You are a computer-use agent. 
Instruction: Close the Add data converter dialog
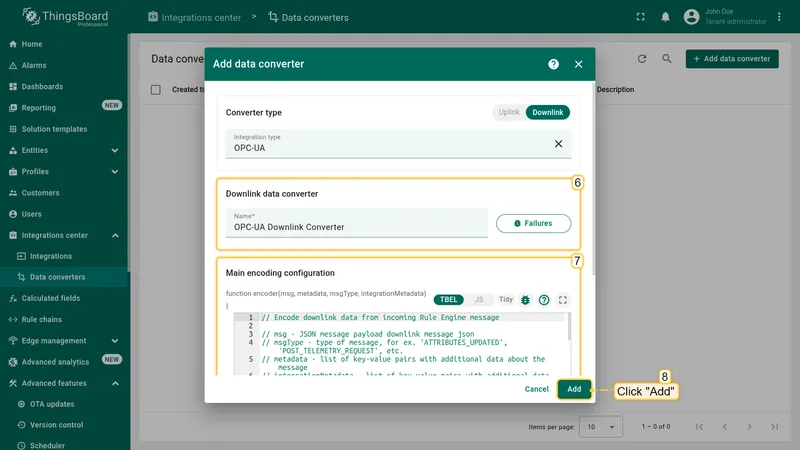coord(578,64)
